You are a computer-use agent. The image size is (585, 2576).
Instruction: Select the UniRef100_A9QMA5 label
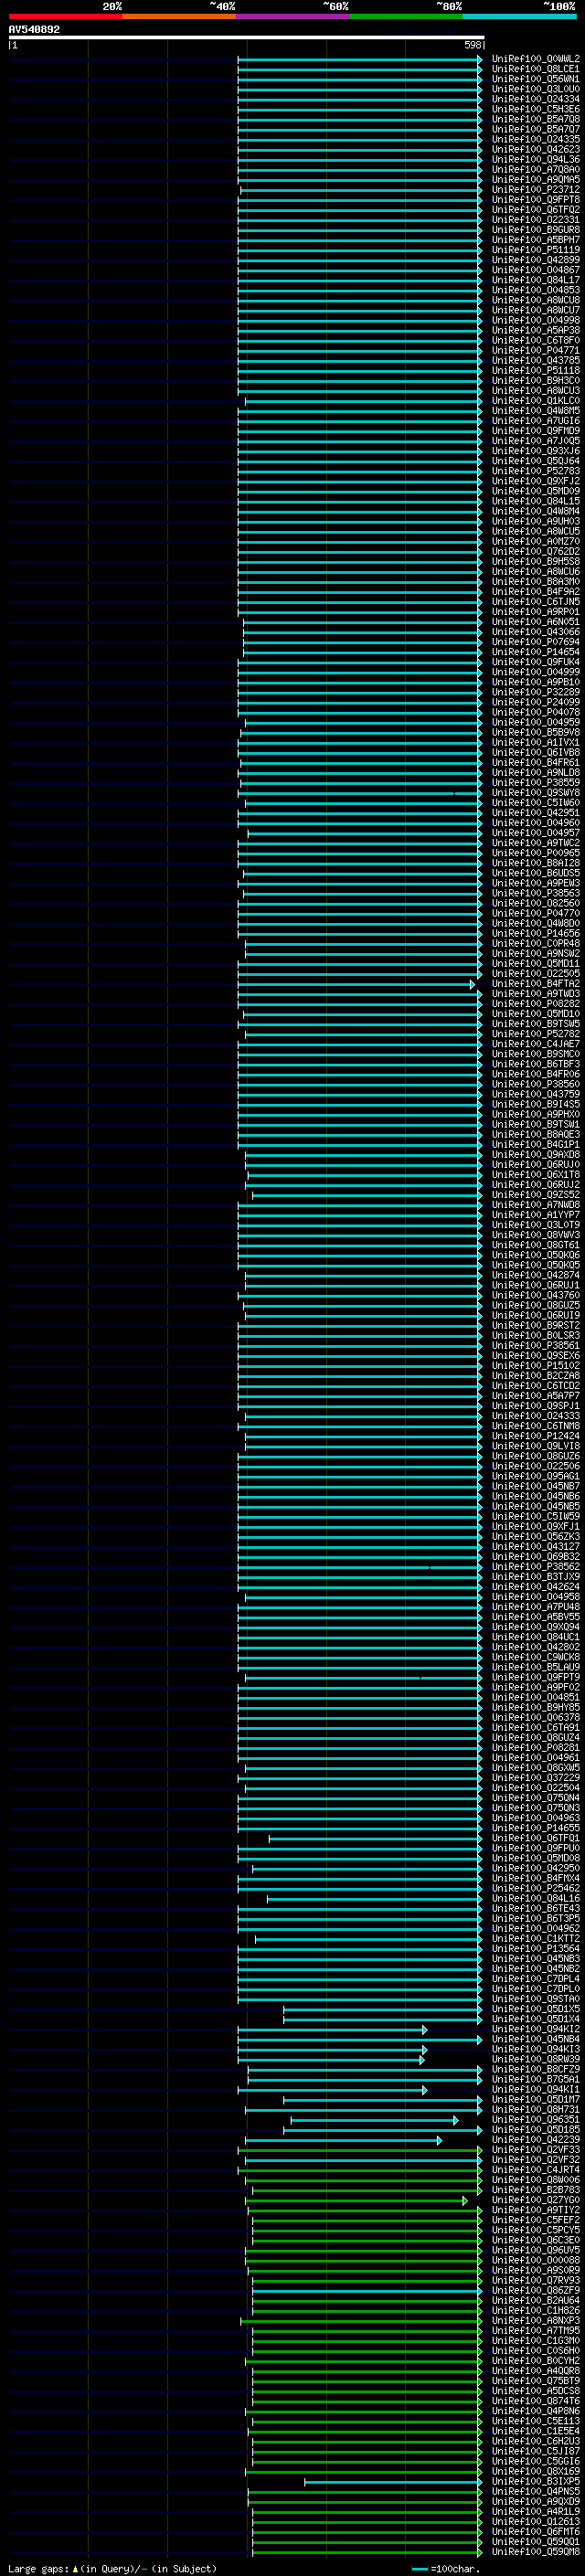coord(536,180)
